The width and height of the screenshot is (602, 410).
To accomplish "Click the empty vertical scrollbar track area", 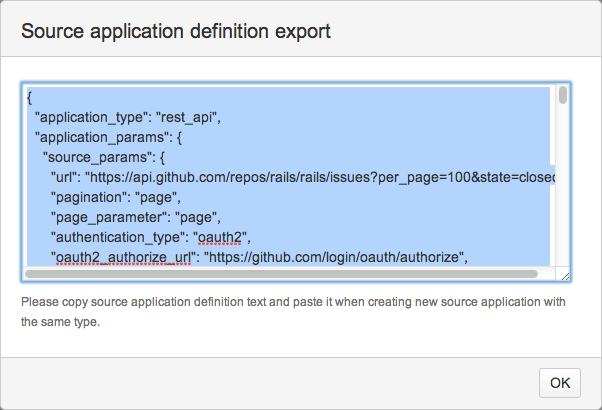I will (x=563, y=190).
